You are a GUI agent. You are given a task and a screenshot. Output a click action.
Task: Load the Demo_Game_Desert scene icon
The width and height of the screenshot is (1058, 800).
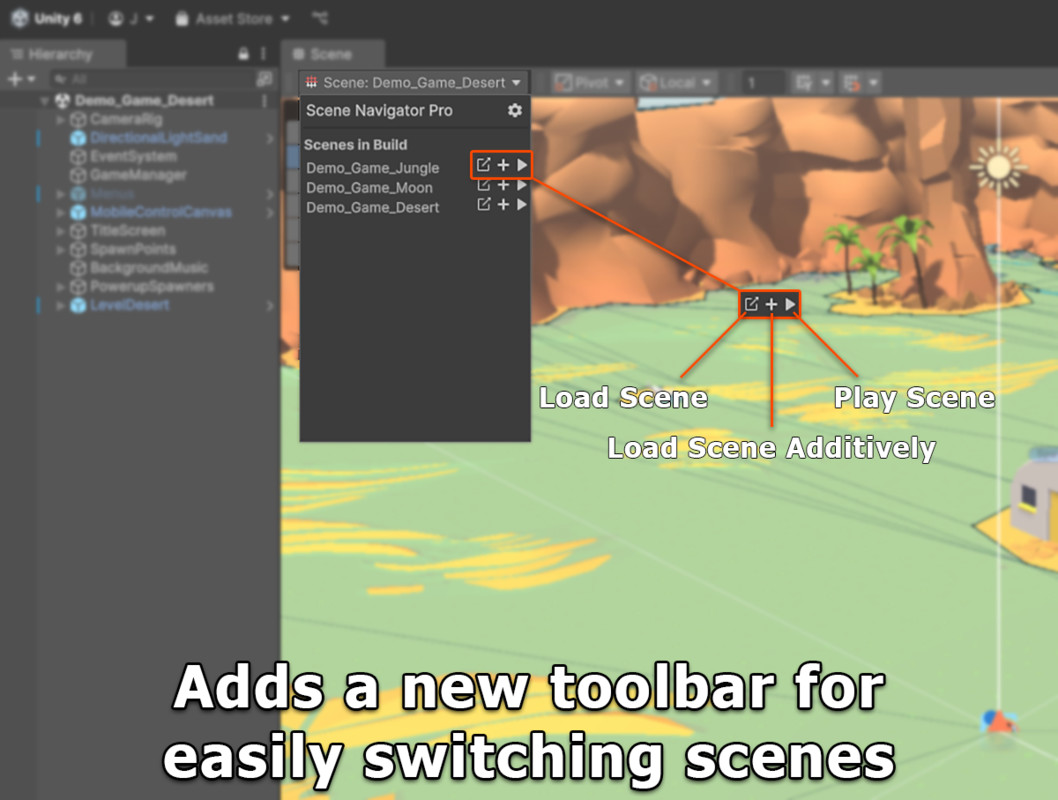coord(483,204)
